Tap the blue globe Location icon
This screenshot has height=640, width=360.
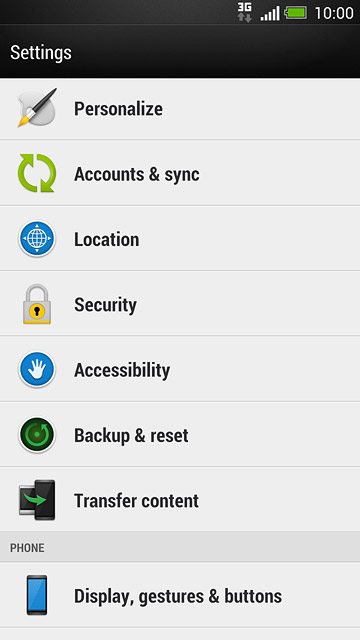pyautogui.click(x=37, y=238)
